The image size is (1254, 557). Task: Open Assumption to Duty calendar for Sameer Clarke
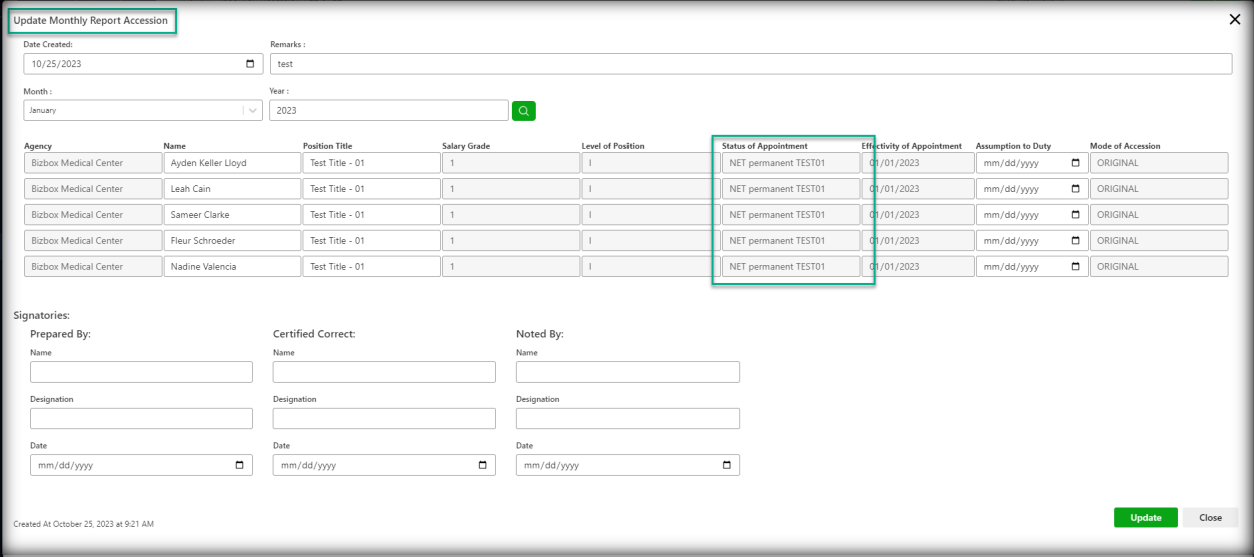[x=1076, y=215]
